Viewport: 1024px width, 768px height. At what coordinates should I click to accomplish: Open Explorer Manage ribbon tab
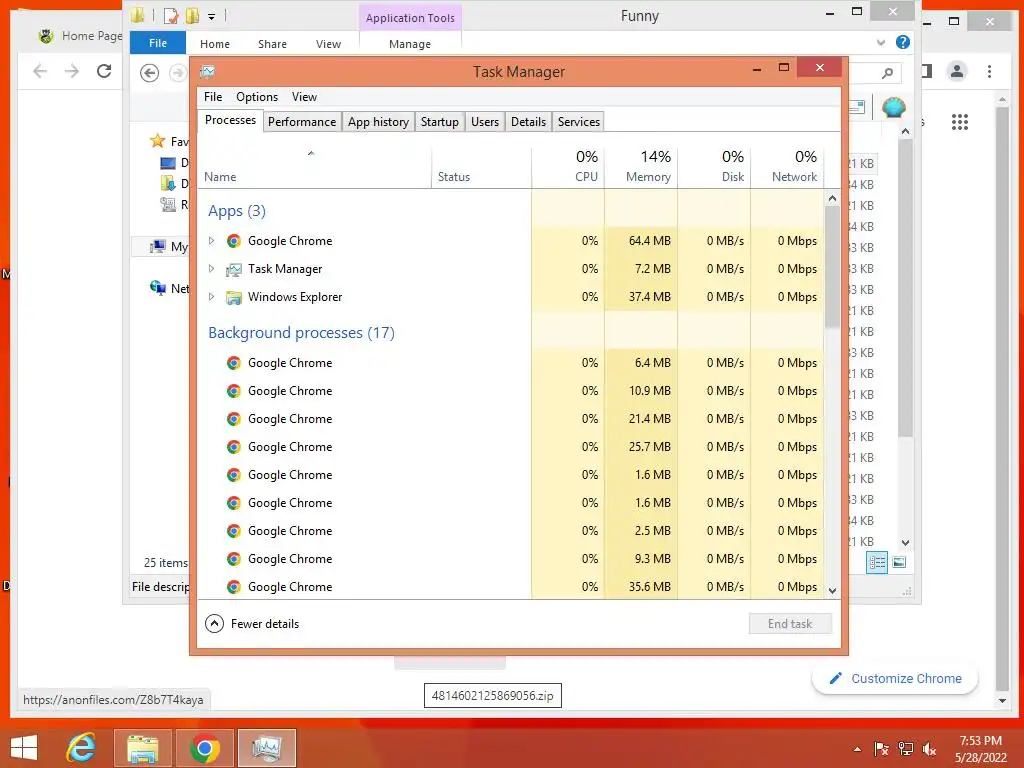[409, 44]
